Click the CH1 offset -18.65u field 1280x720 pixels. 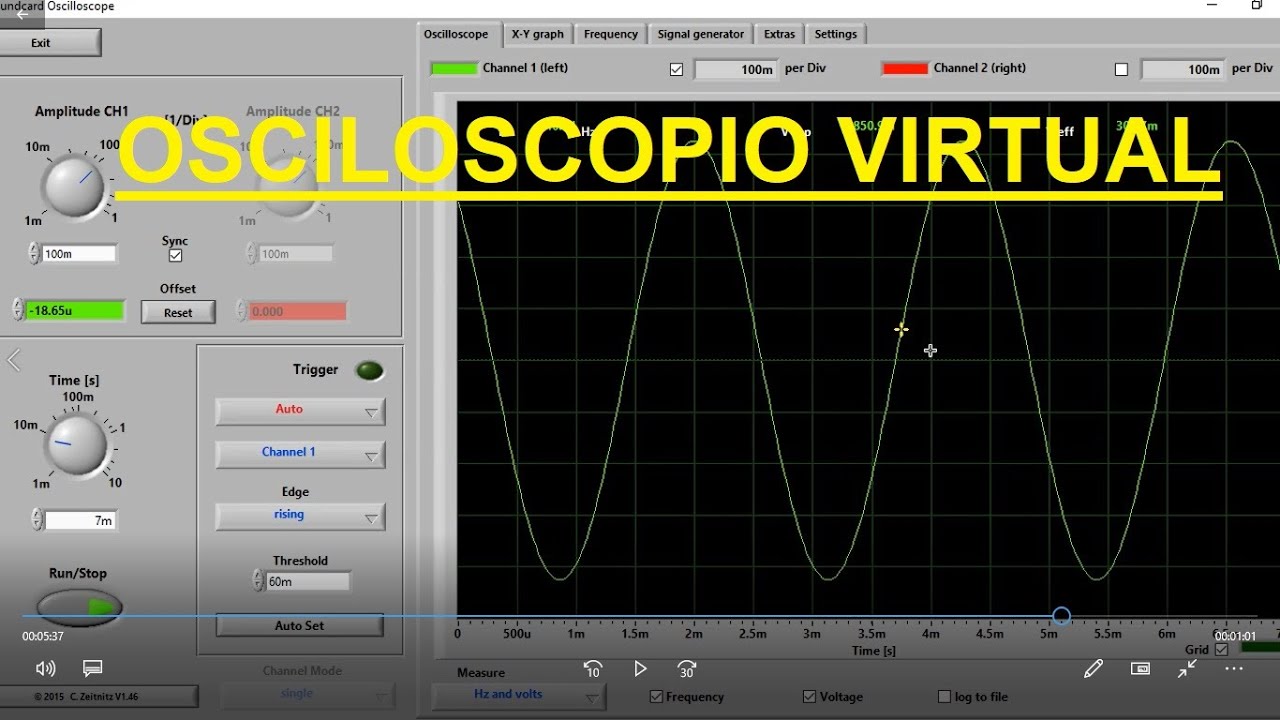(76, 311)
